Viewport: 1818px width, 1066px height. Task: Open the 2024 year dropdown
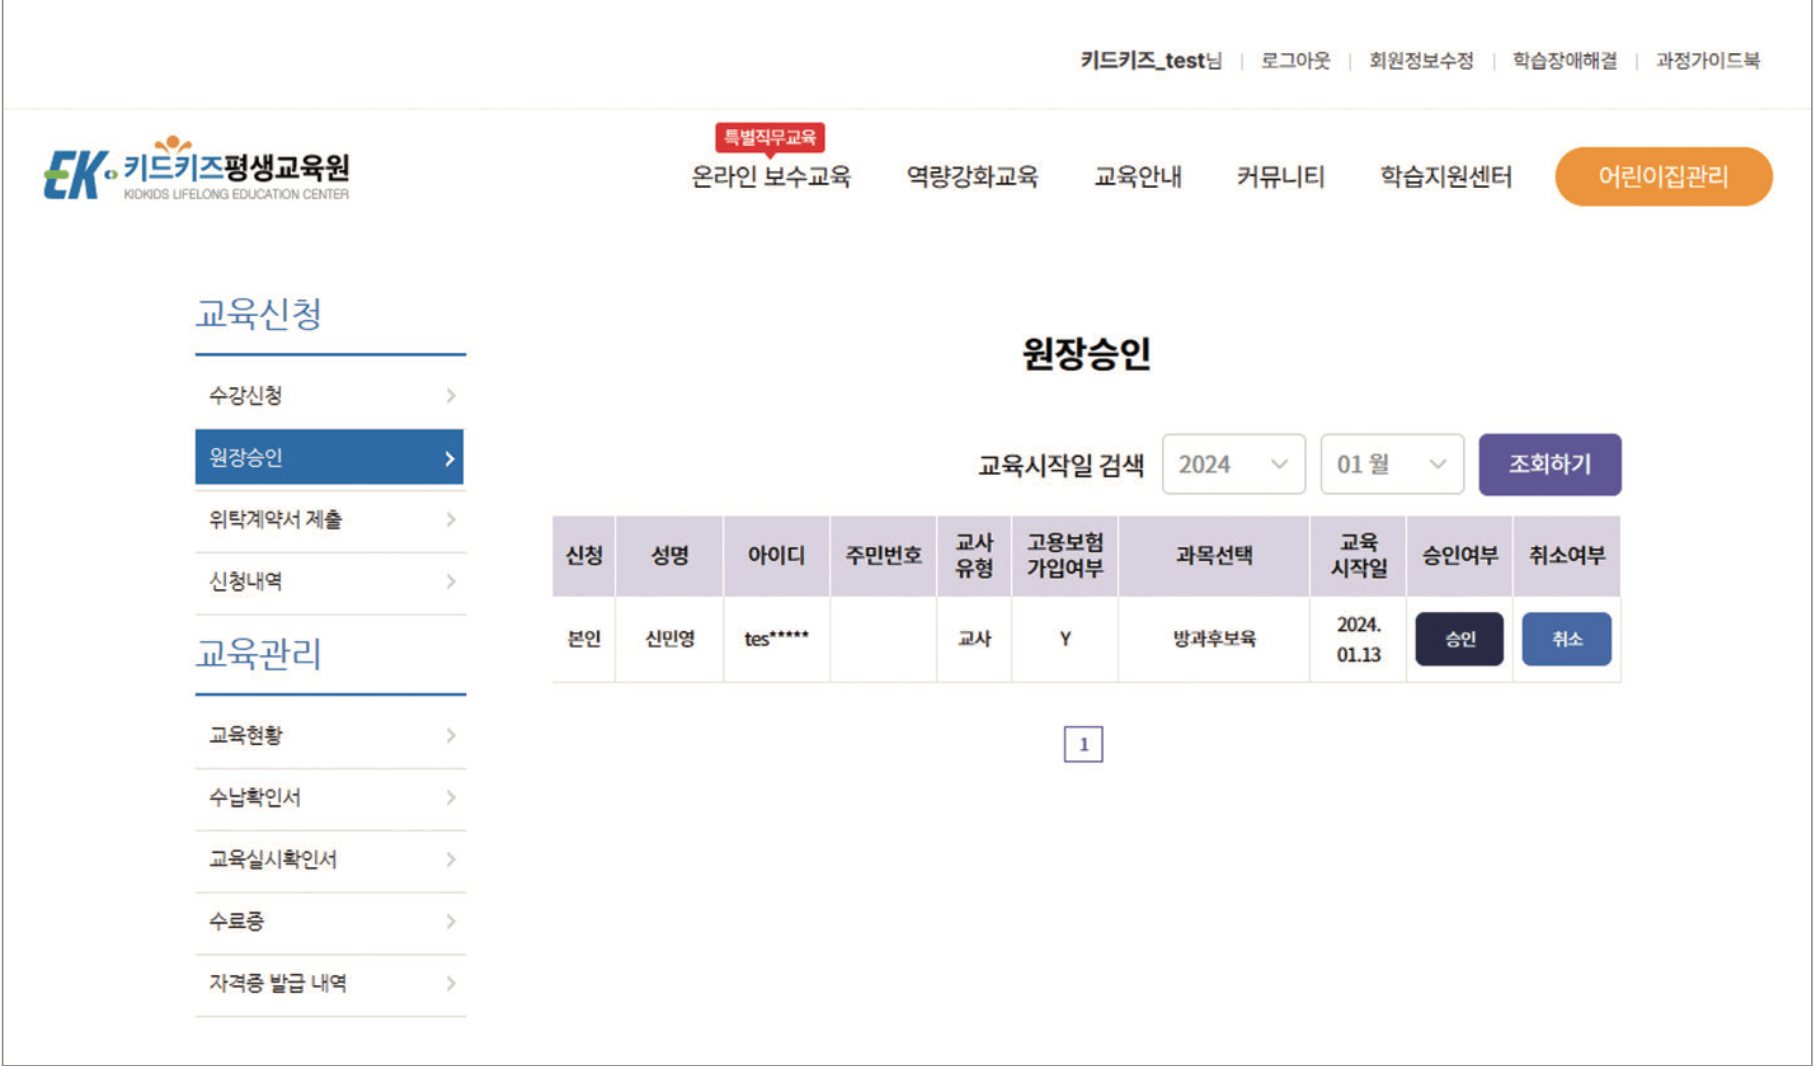point(1234,463)
